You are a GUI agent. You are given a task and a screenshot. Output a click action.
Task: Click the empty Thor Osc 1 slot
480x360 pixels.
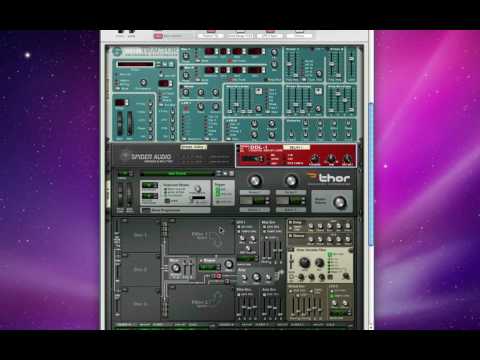tap(140, 236)
